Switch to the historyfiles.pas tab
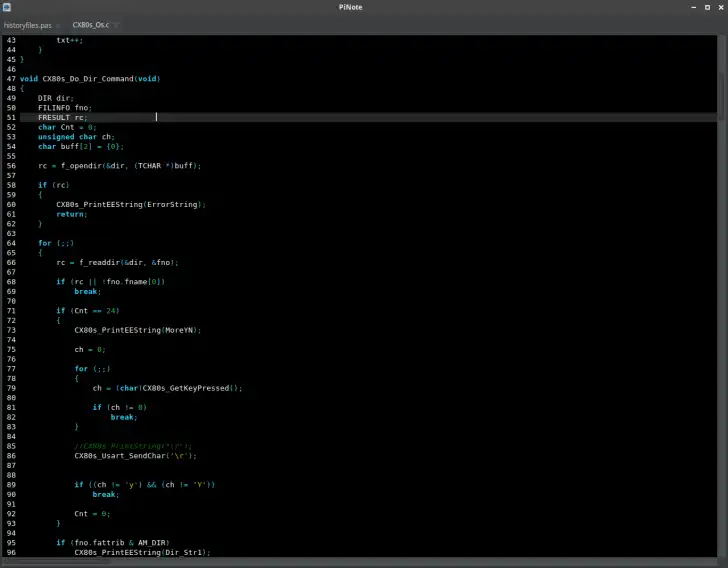The height and width of the screenshot is (568, 728). [x=26, y=25]
